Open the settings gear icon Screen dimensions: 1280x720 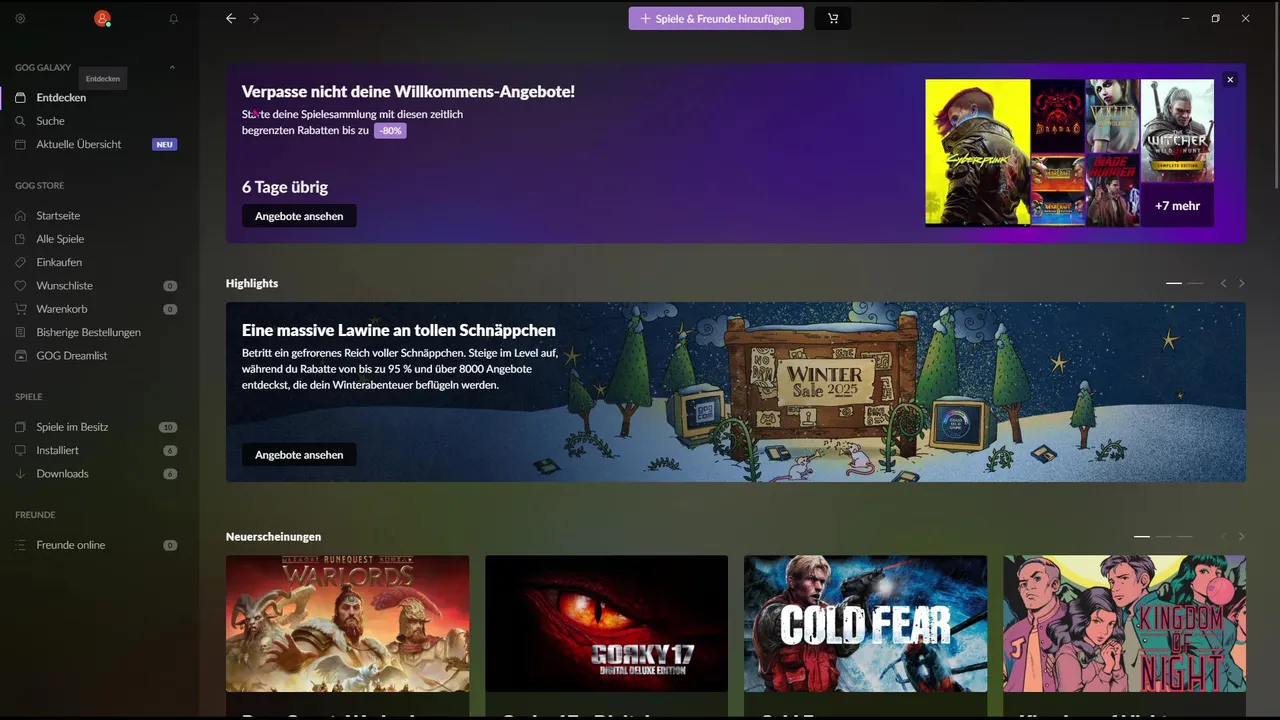click(x=20, y=18)
